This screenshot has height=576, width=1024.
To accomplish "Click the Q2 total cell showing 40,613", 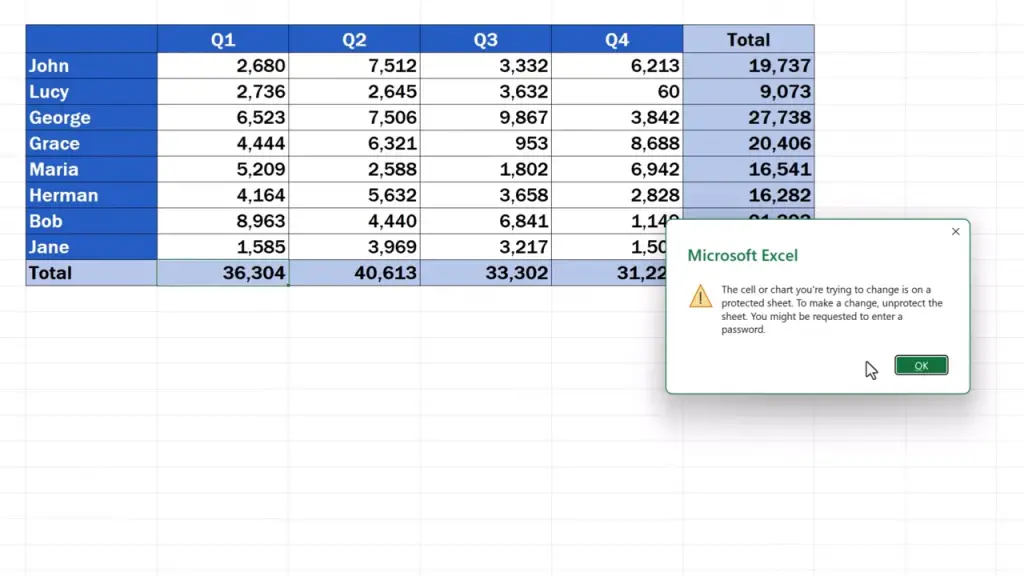I will pos(354,273).
